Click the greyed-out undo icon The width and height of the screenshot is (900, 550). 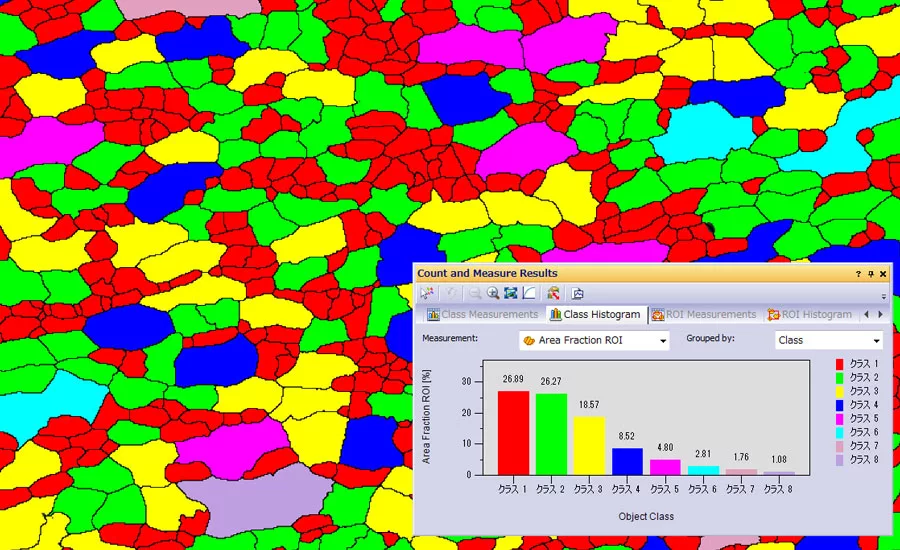click(451, 293)
